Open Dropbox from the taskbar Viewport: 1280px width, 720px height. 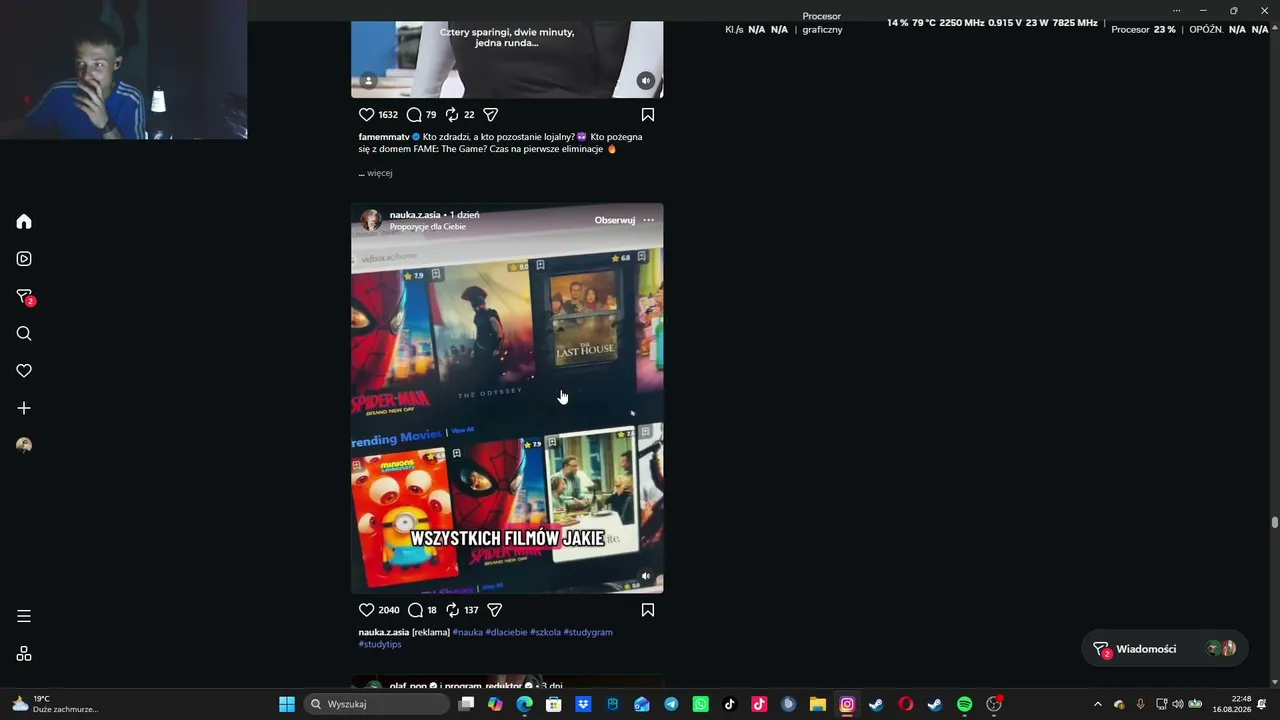583,704
